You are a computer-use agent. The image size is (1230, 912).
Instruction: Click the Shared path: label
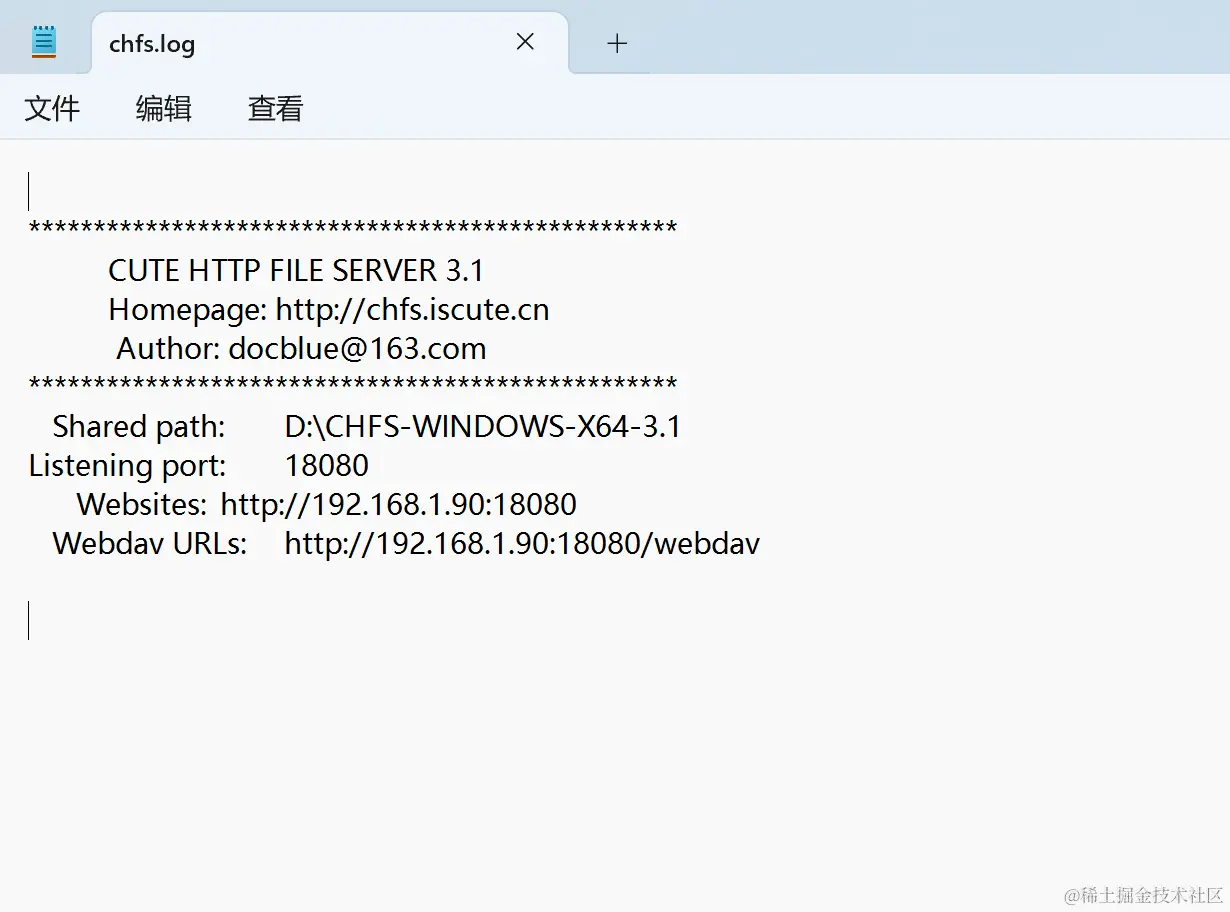point(139,427)
